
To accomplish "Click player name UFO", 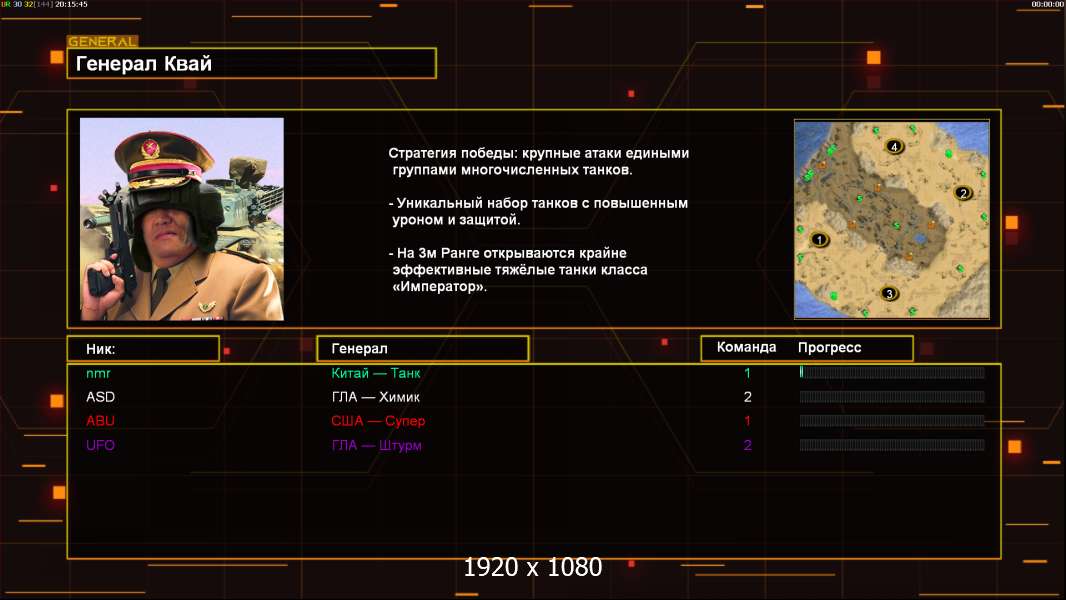I will click(101, 445).
